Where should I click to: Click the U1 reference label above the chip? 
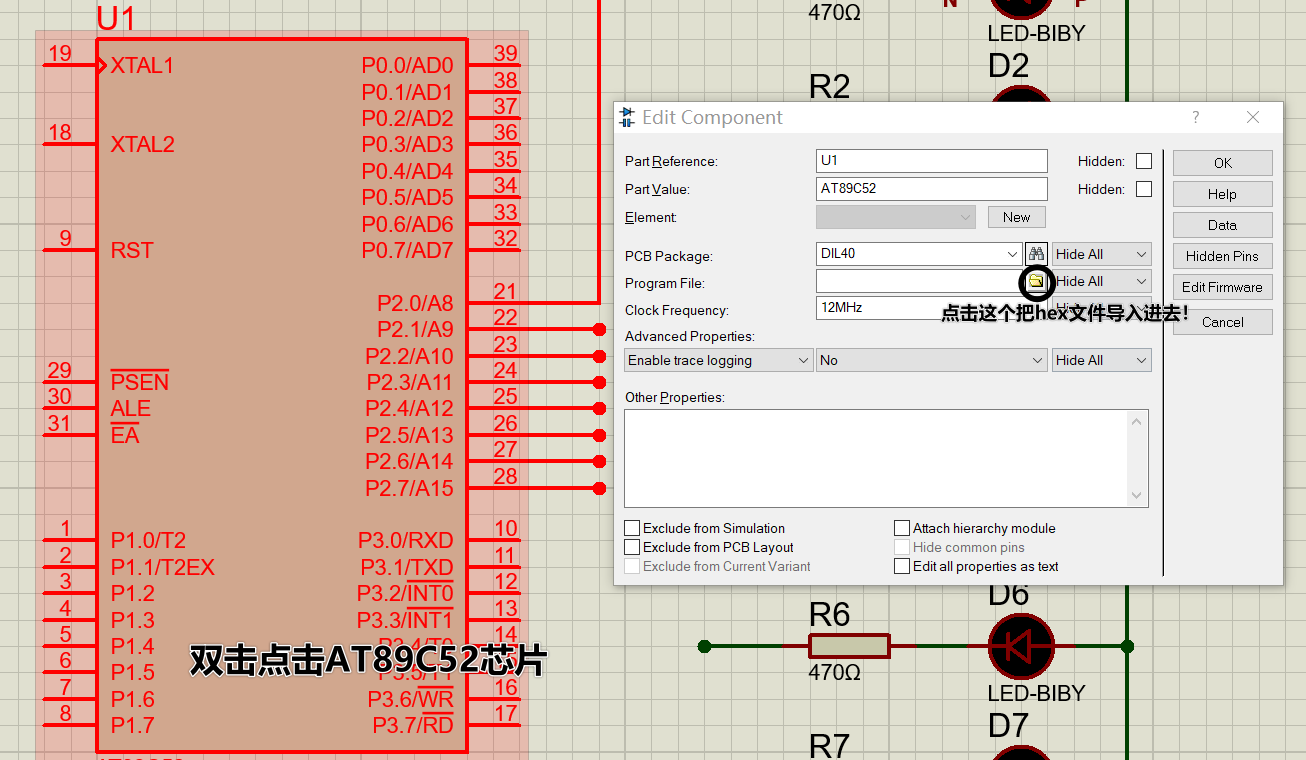coord(116,19)
